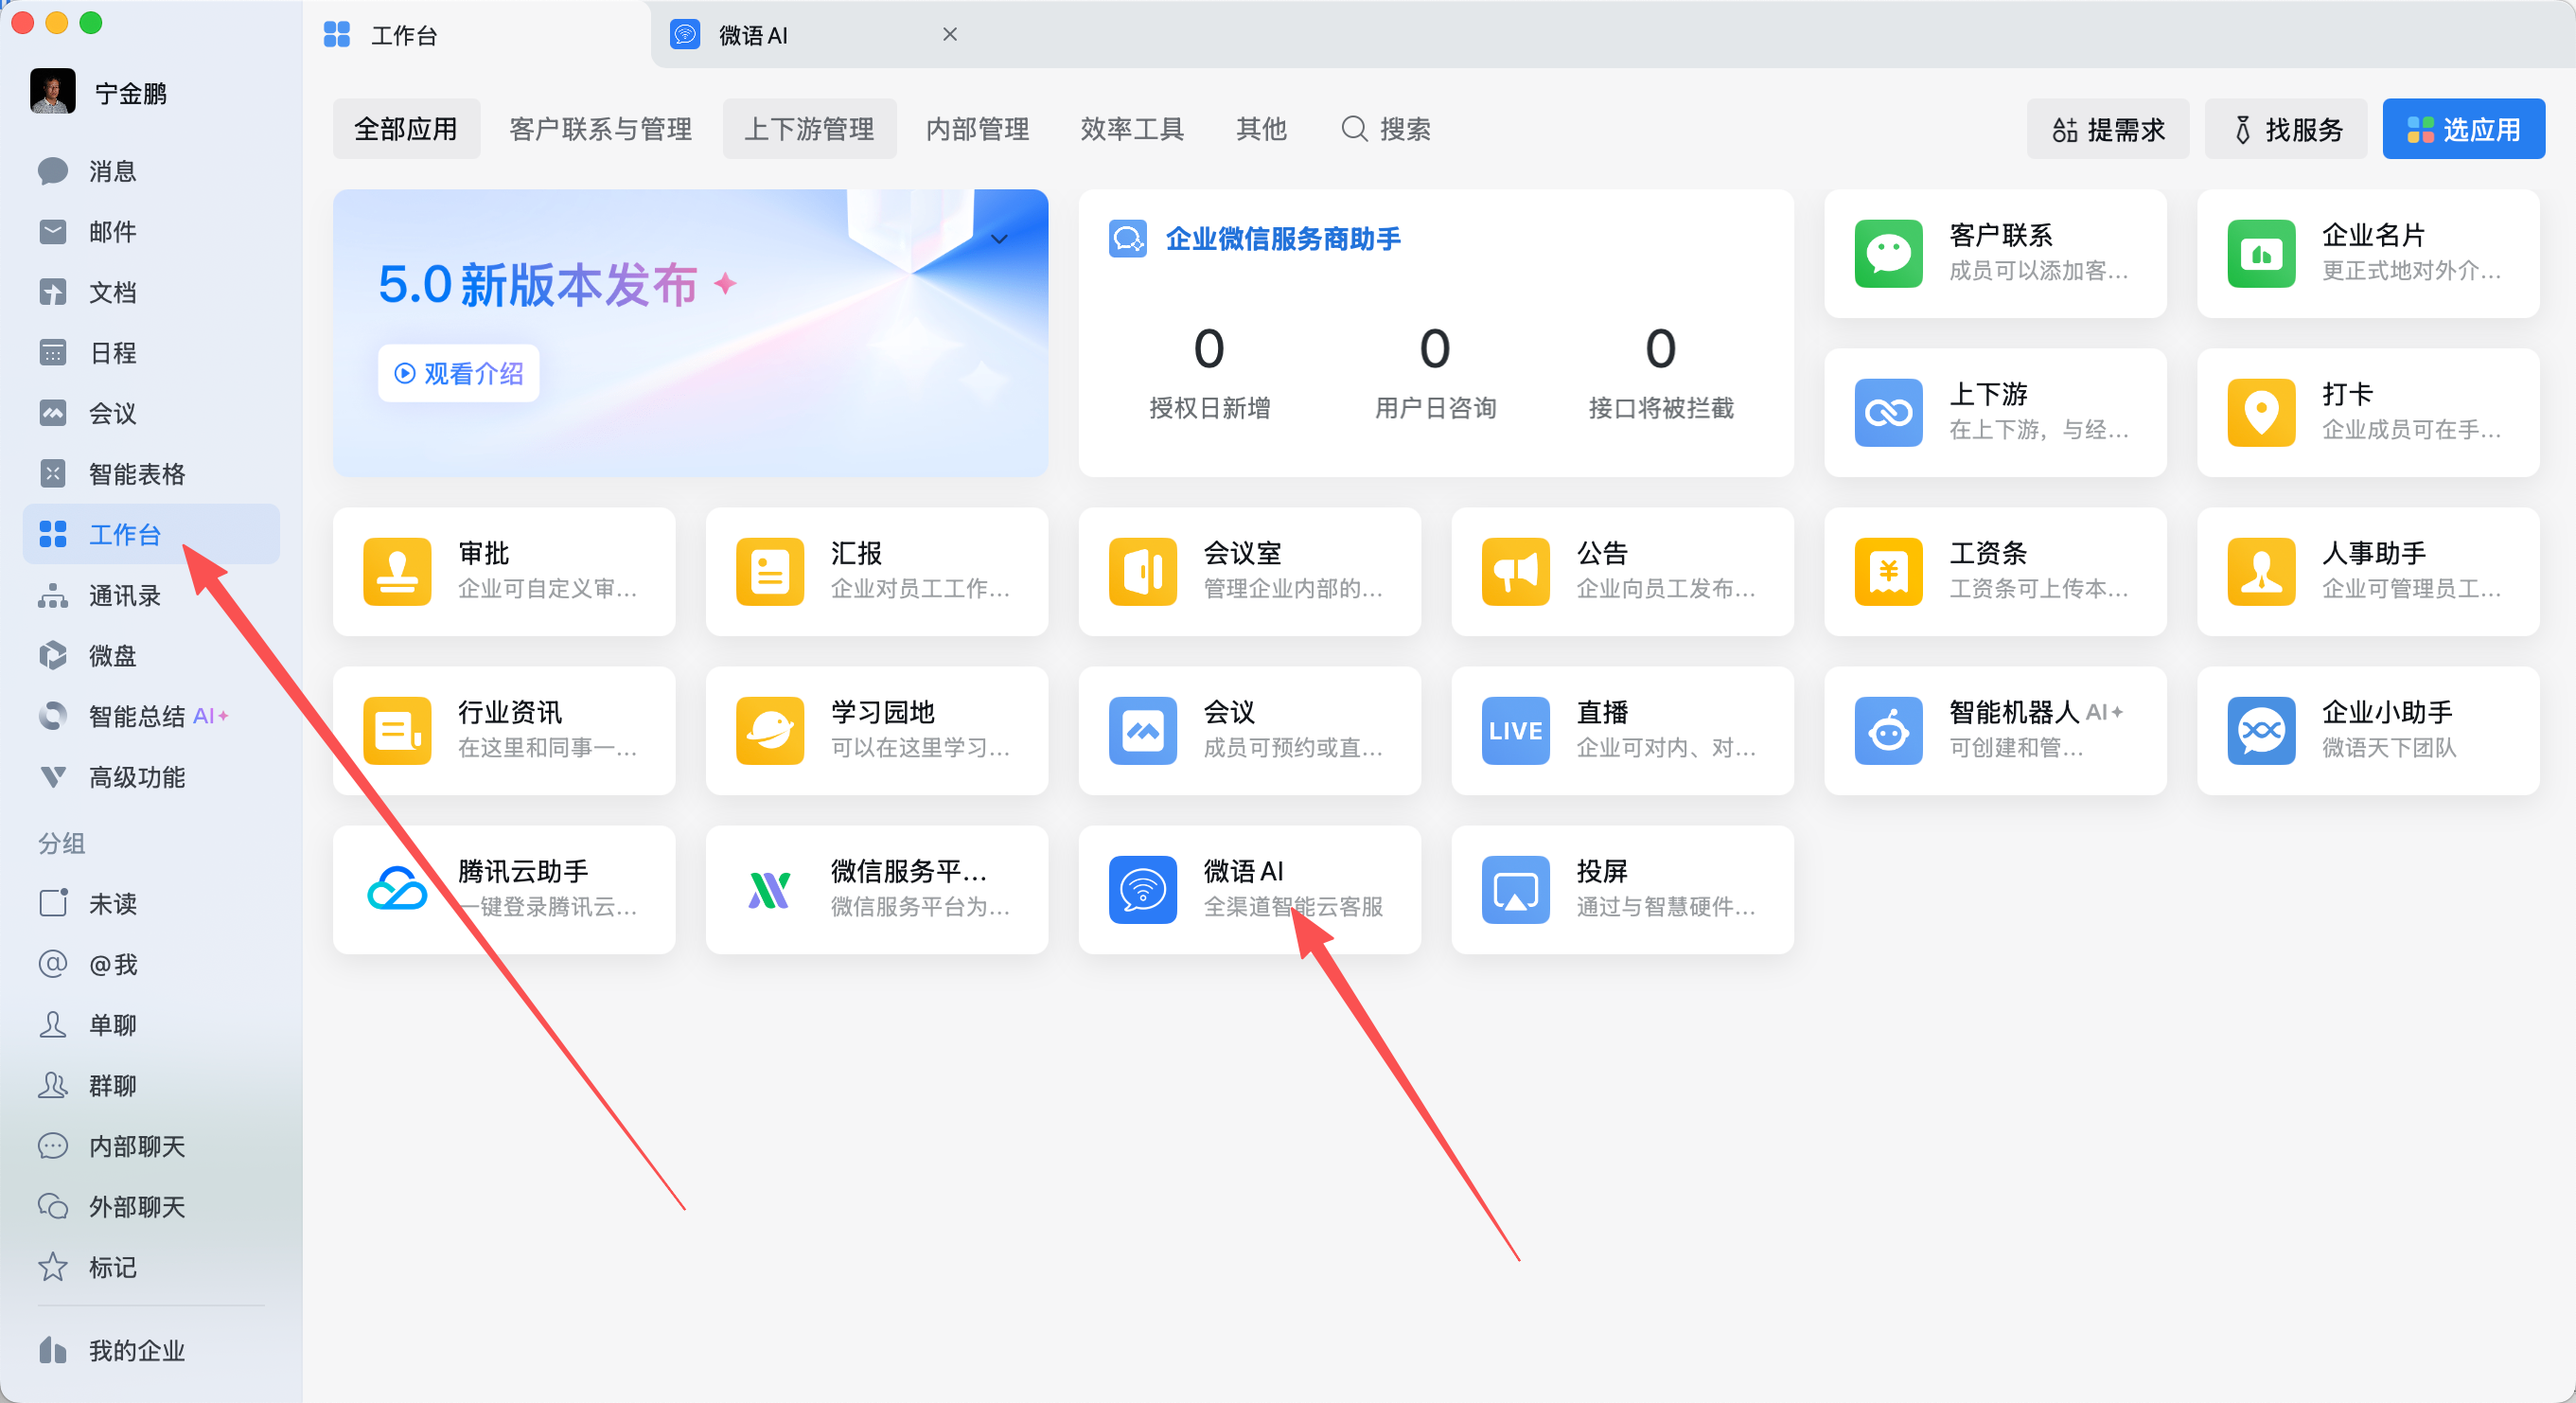The height and width of the screenshot is (1403, 2576).
Task: Open 我的企业 at sidebar bottom
Action: click(151, 1350)
